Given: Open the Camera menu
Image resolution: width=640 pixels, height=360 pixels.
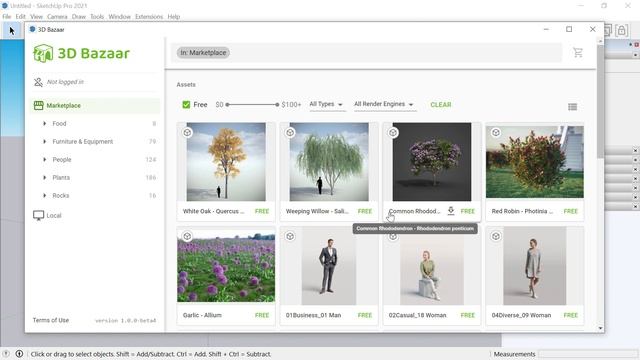Looking at the screenshot, I should click(x=57, y=17).
